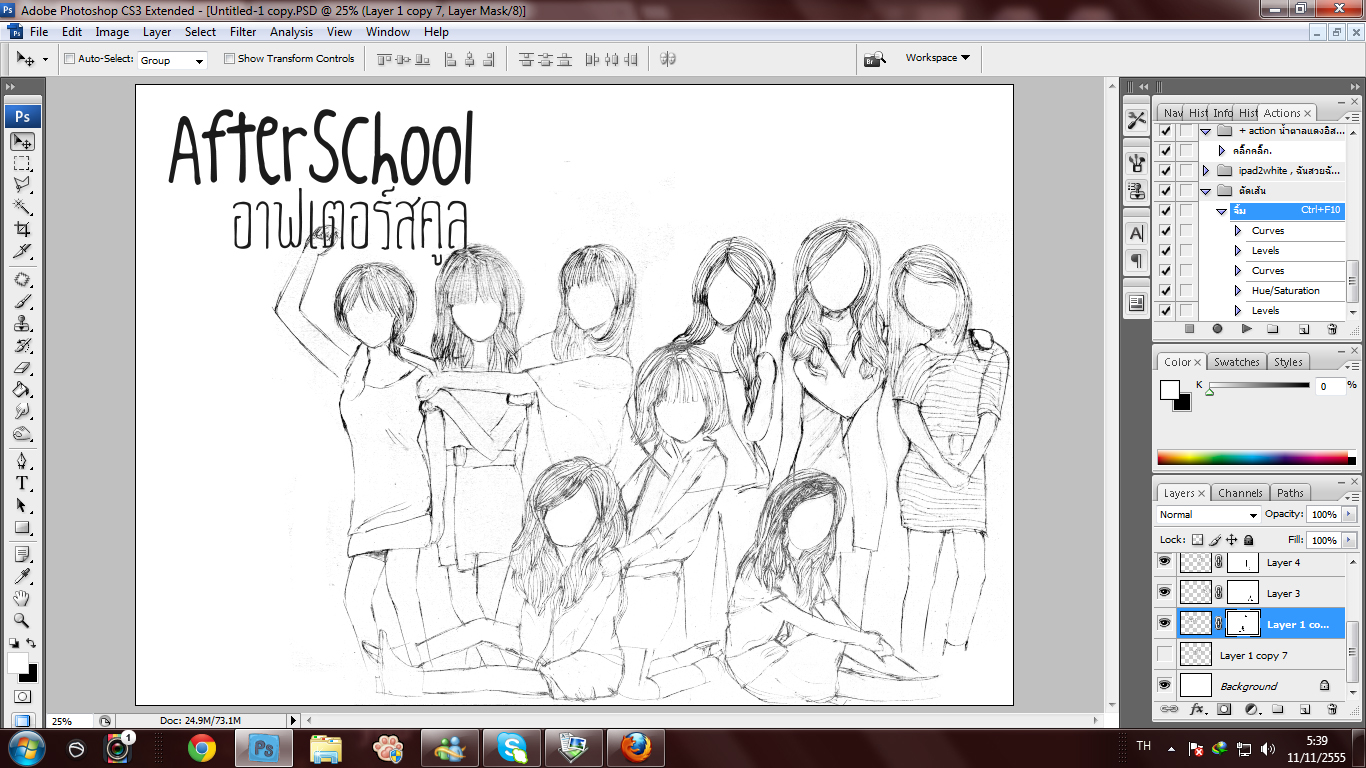
Task: Delete the layer using Layers trash icon
Action: [x=1332, y=709]
